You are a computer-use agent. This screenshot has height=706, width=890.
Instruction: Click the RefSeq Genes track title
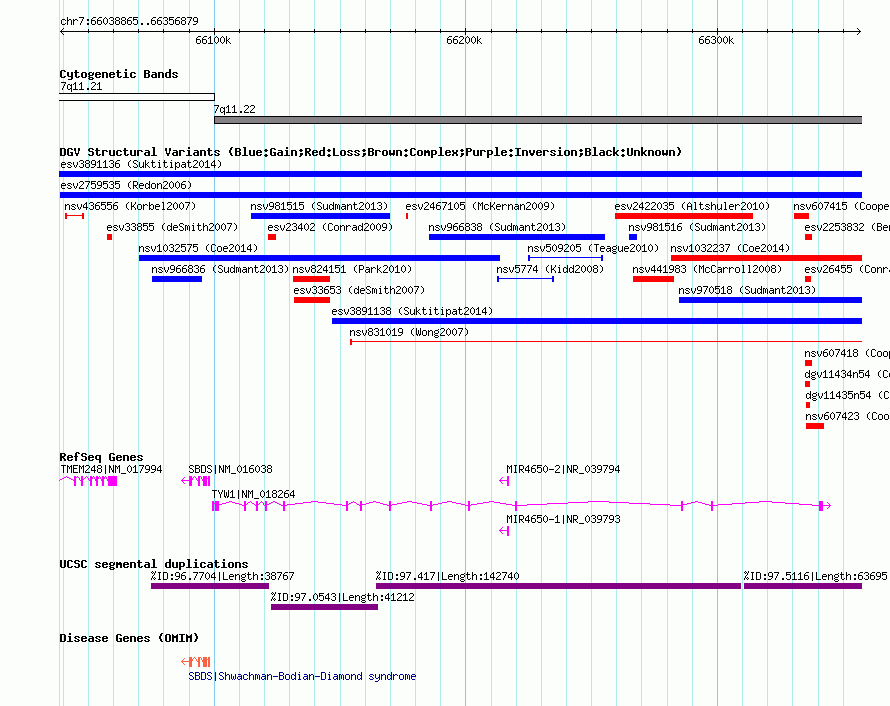click(101, 457)
